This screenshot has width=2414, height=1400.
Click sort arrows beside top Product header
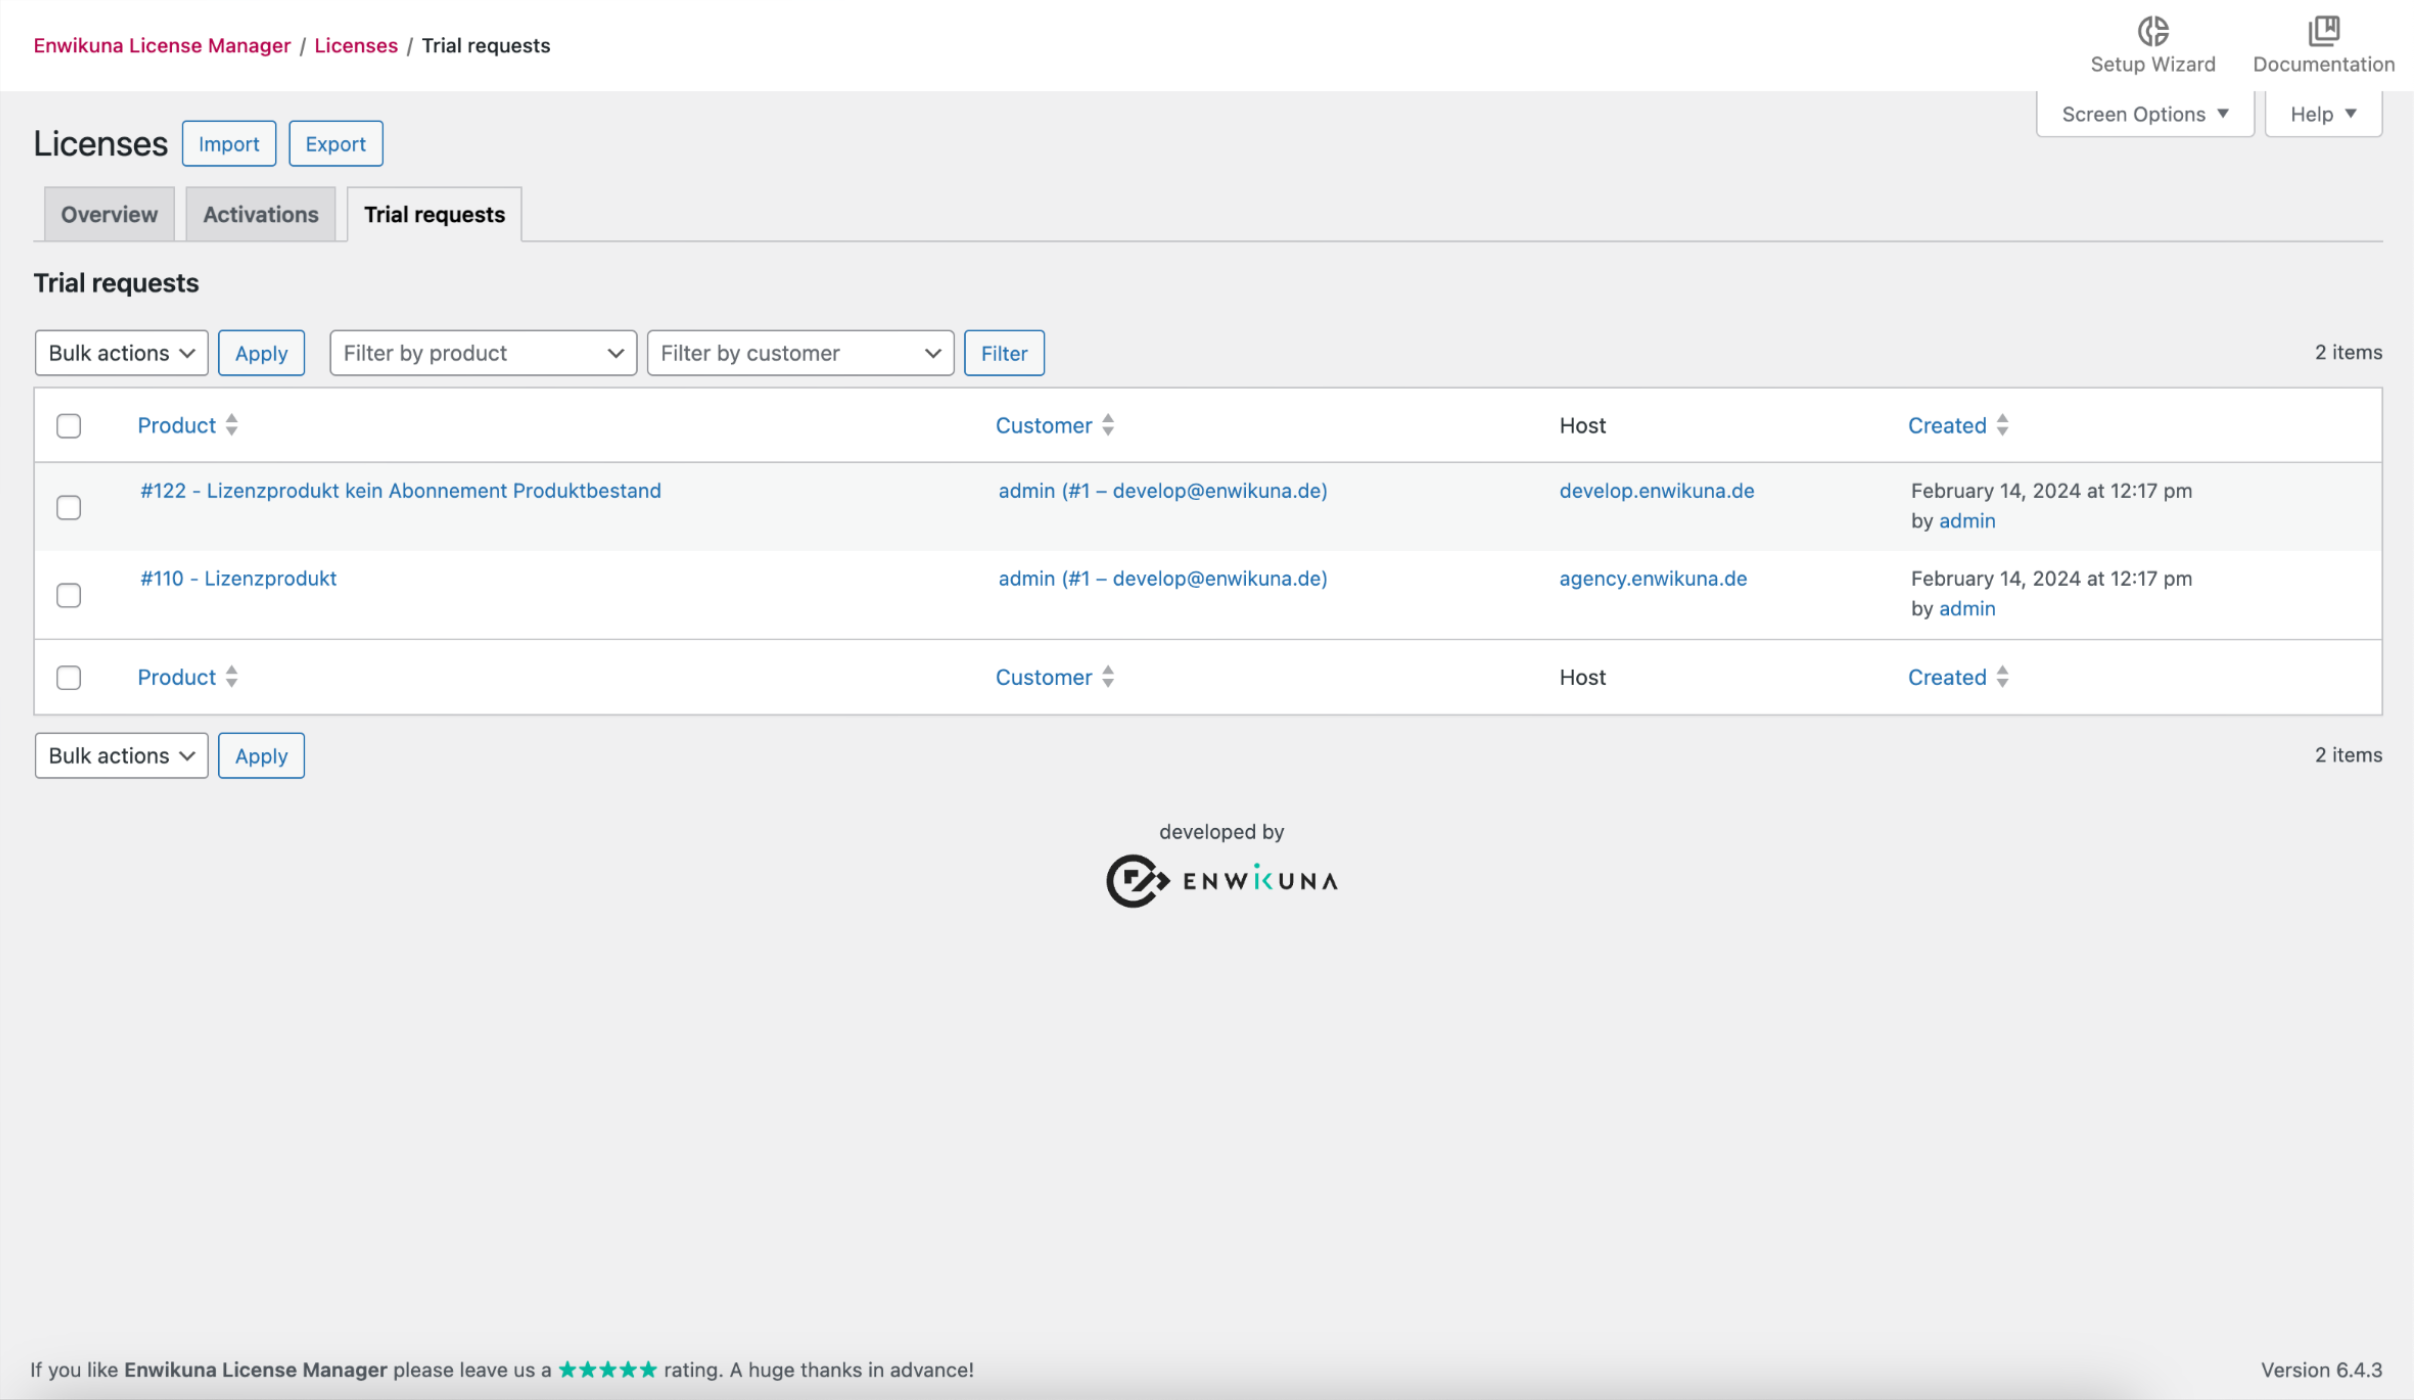[x=231, y=425]
